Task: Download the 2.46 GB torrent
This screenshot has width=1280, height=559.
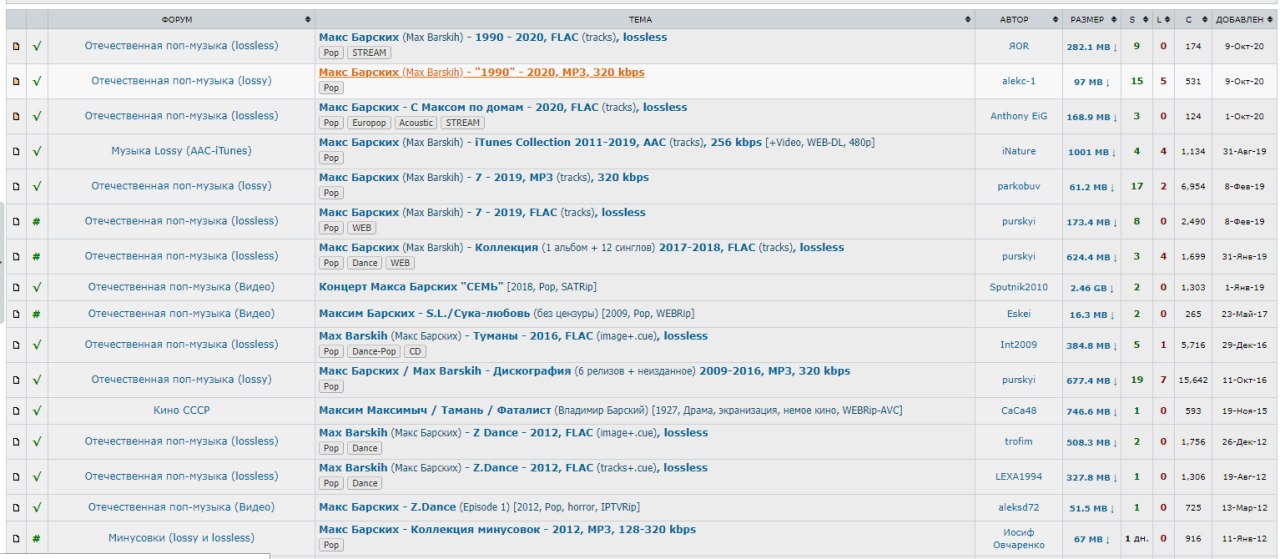Action: (x=1093, y=287)
